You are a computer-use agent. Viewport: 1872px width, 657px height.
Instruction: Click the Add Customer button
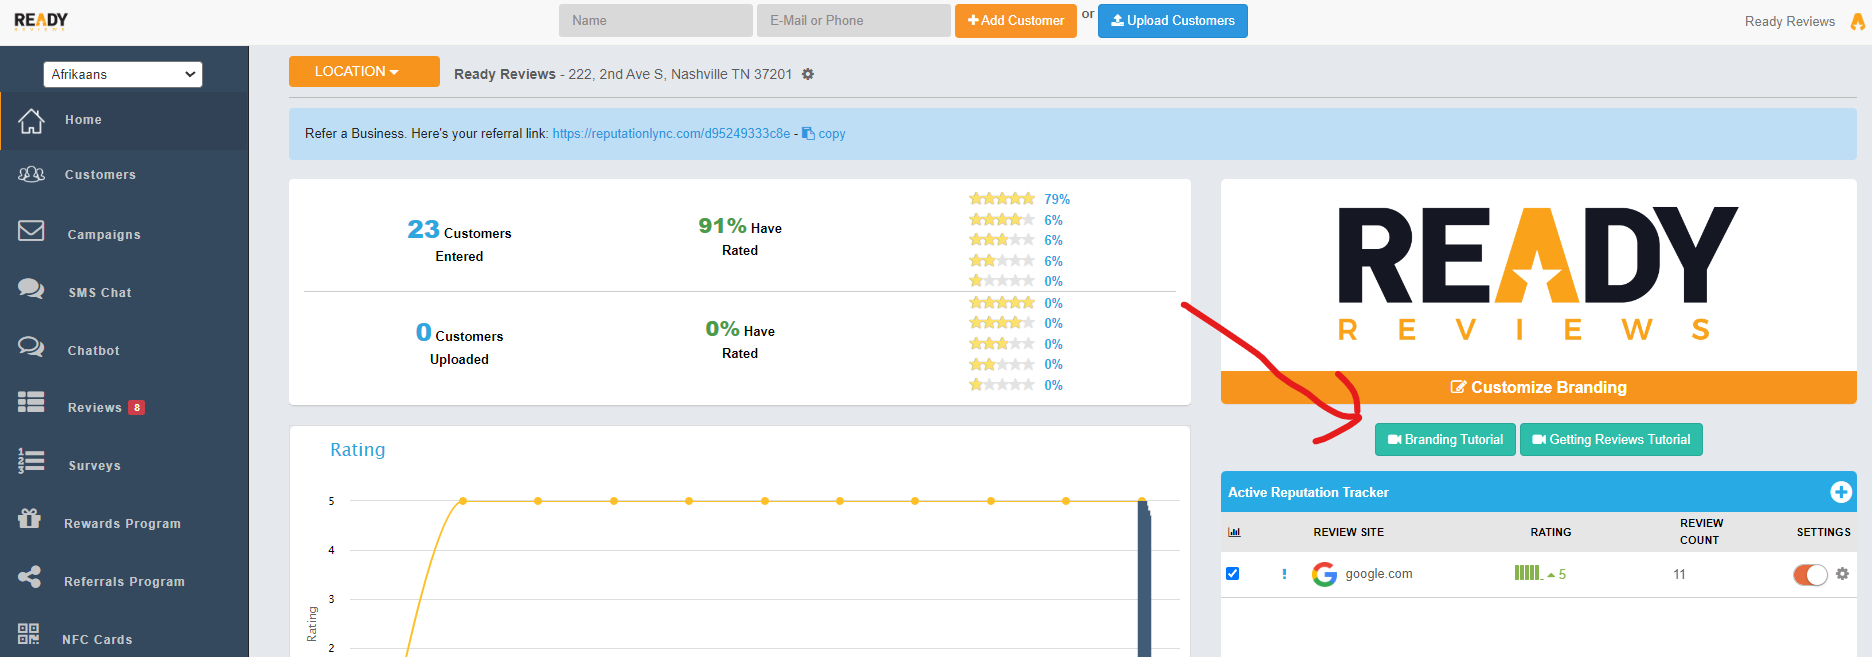click(1015, 21)
